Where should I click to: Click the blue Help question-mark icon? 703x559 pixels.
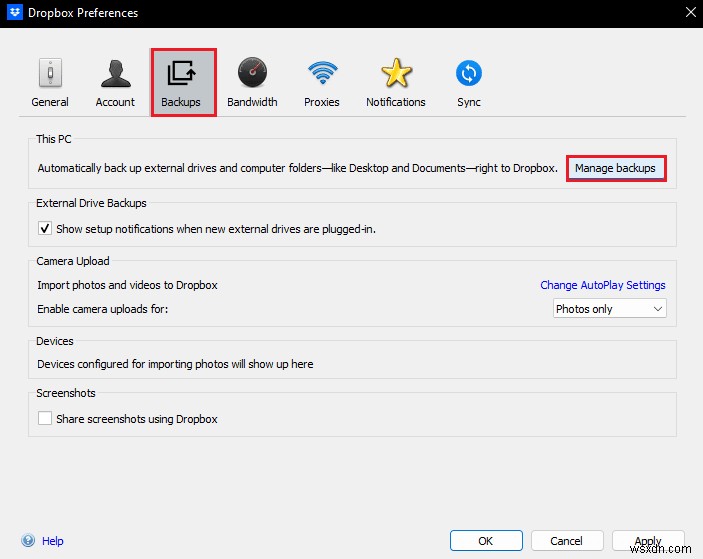pyautogui.click(x=28, y=541)
